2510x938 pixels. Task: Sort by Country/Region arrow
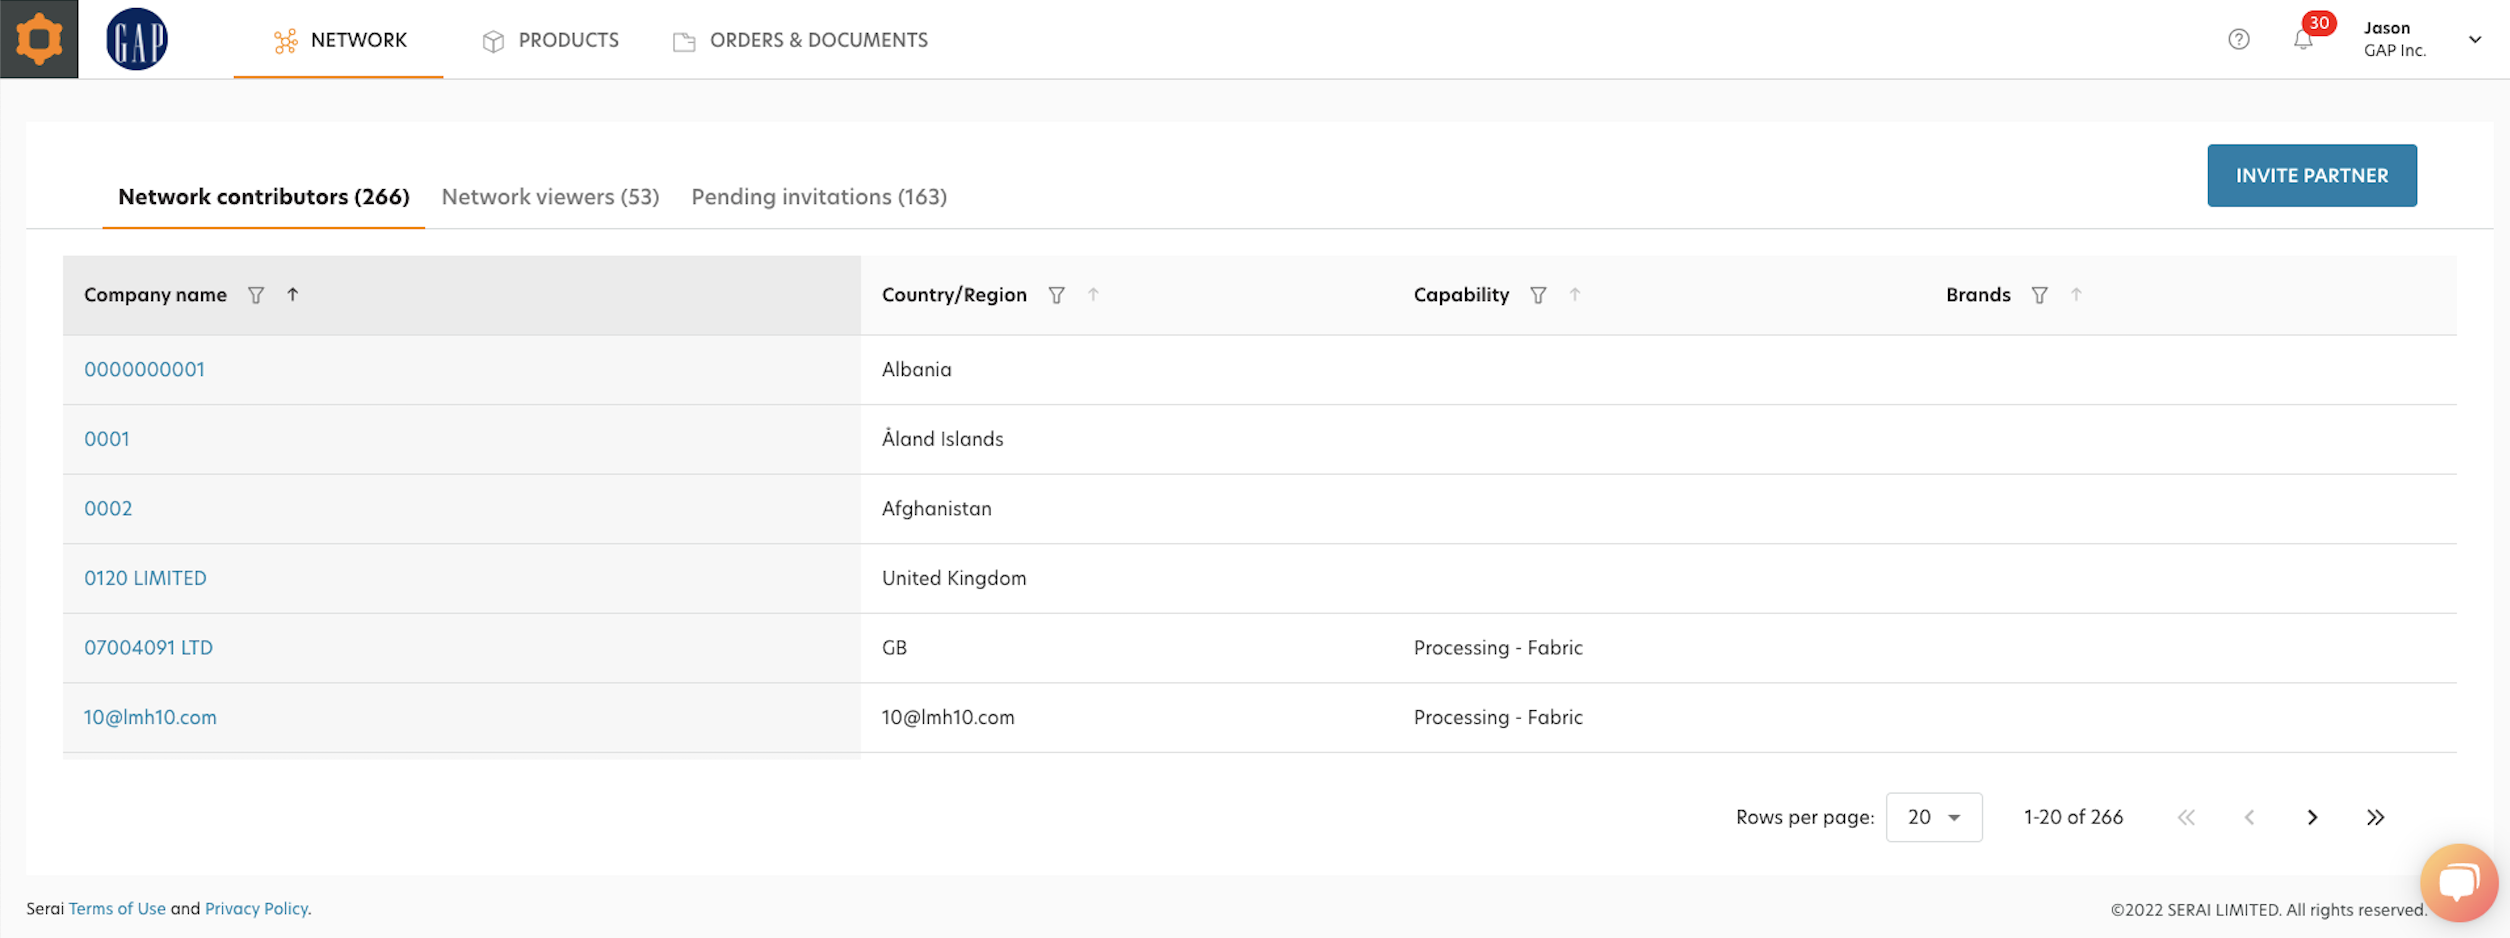click(1093, 294)
